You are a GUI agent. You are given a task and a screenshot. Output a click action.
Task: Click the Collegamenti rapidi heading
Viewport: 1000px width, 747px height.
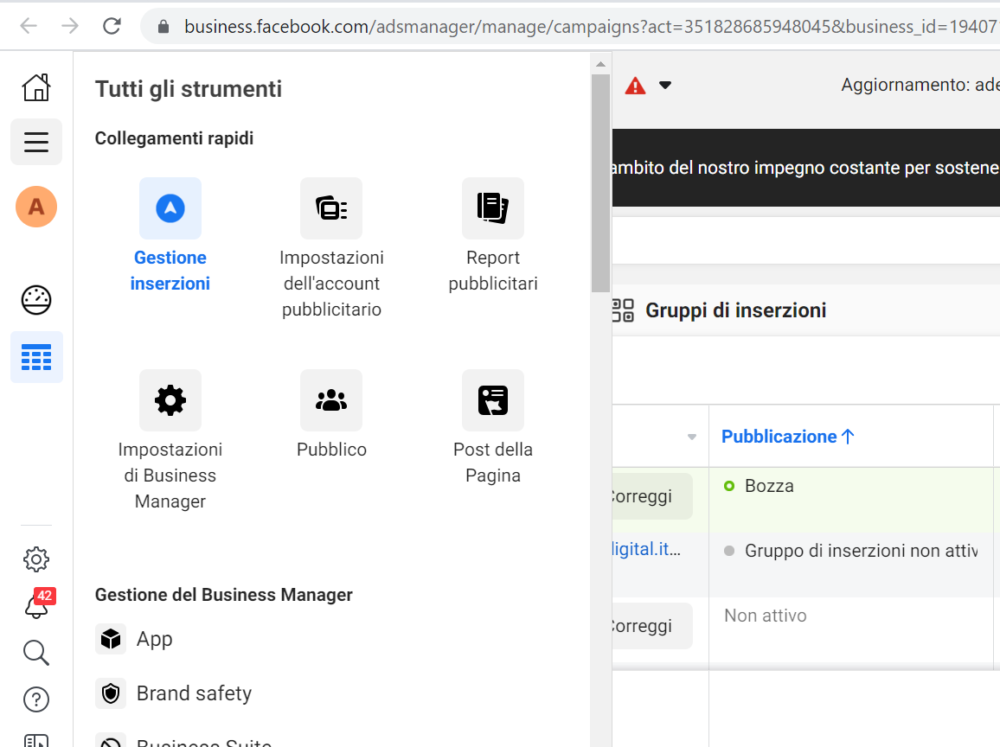[x=174, y=138]
